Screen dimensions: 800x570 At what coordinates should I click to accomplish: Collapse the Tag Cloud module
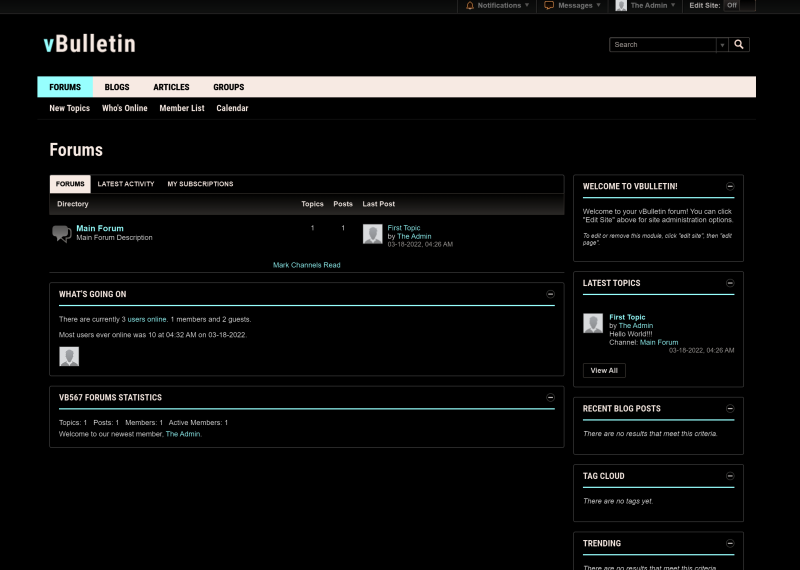pos(730,476)
